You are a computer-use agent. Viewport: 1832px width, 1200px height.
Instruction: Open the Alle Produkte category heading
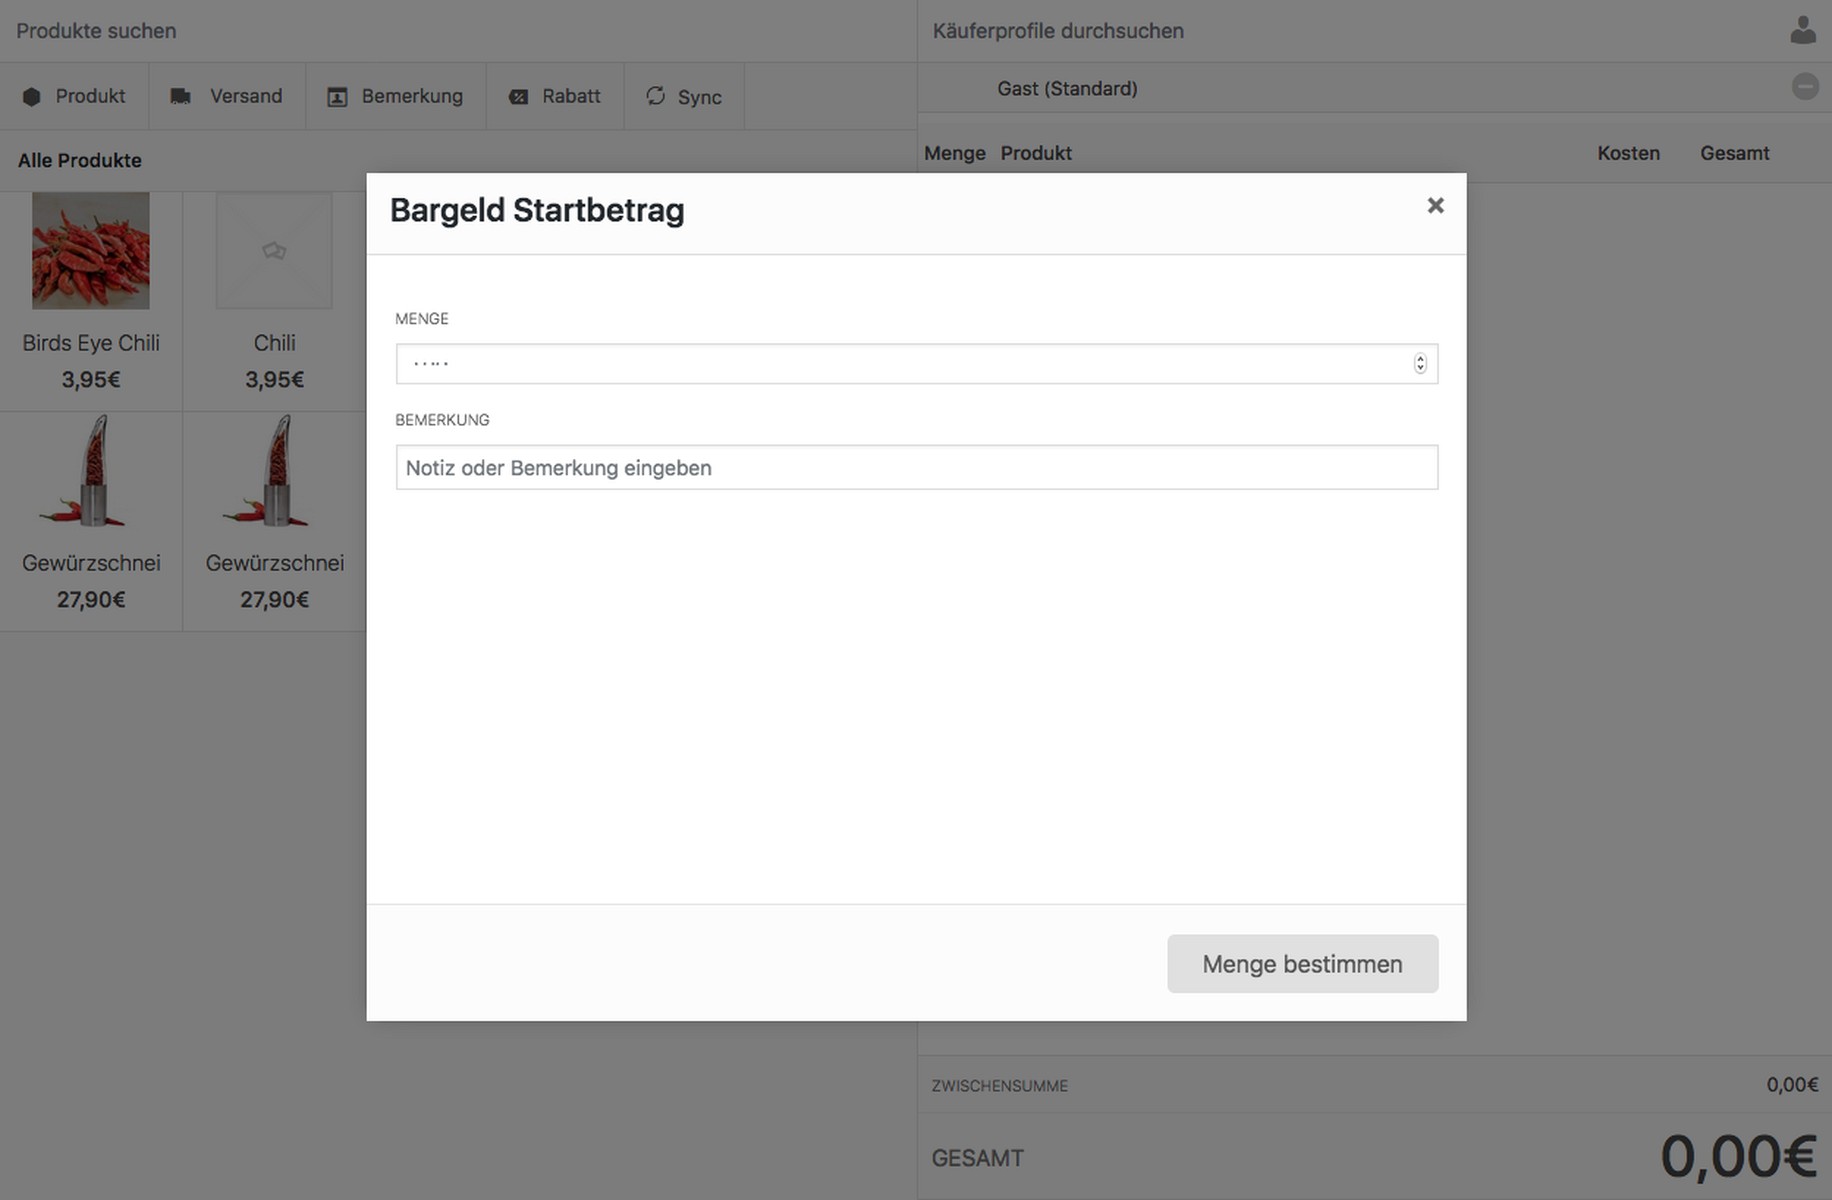pos(80,160)
